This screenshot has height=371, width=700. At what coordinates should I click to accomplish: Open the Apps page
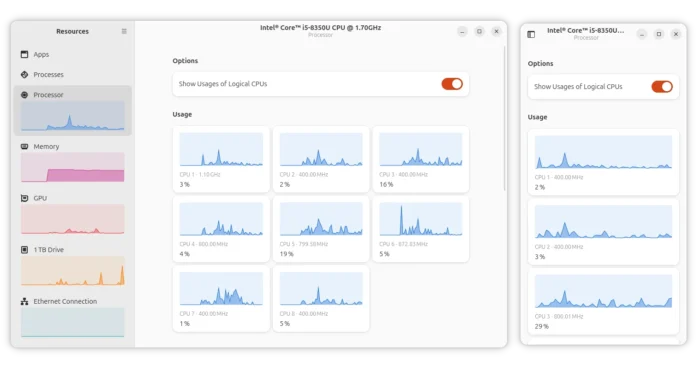pos(73,54)
